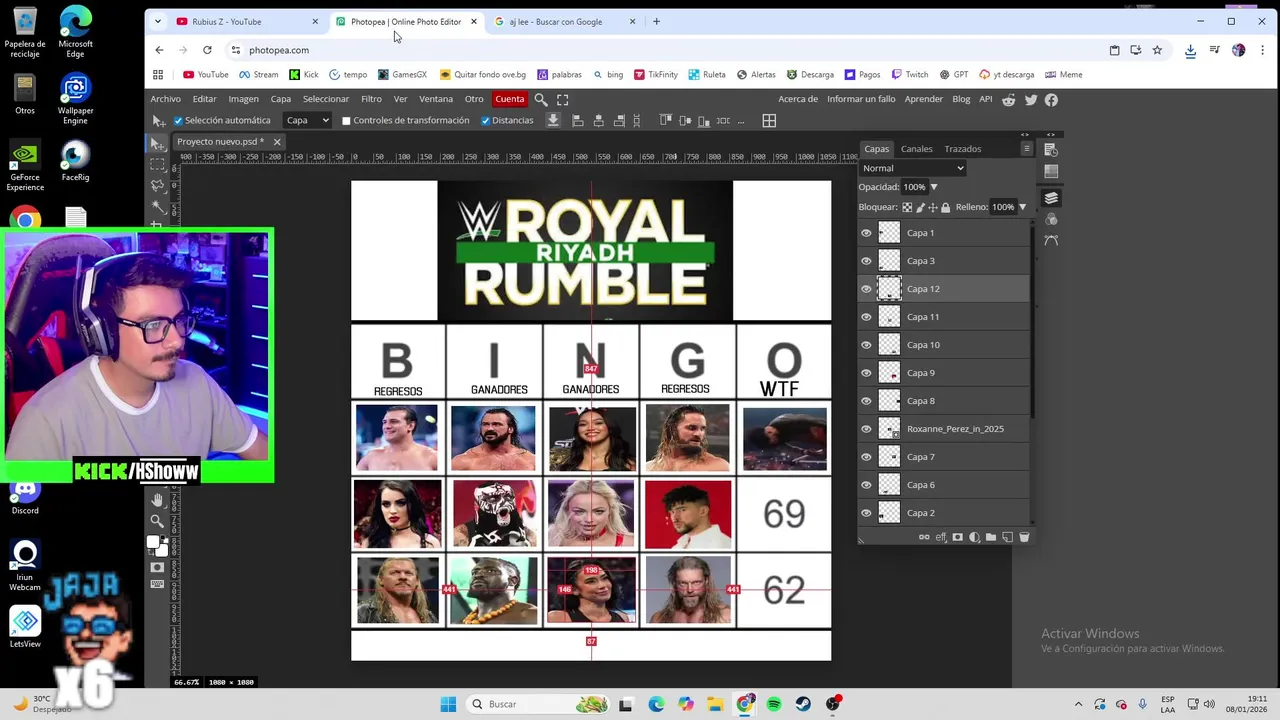Open the Layers panel options menu

click(x=1026, y=149)
